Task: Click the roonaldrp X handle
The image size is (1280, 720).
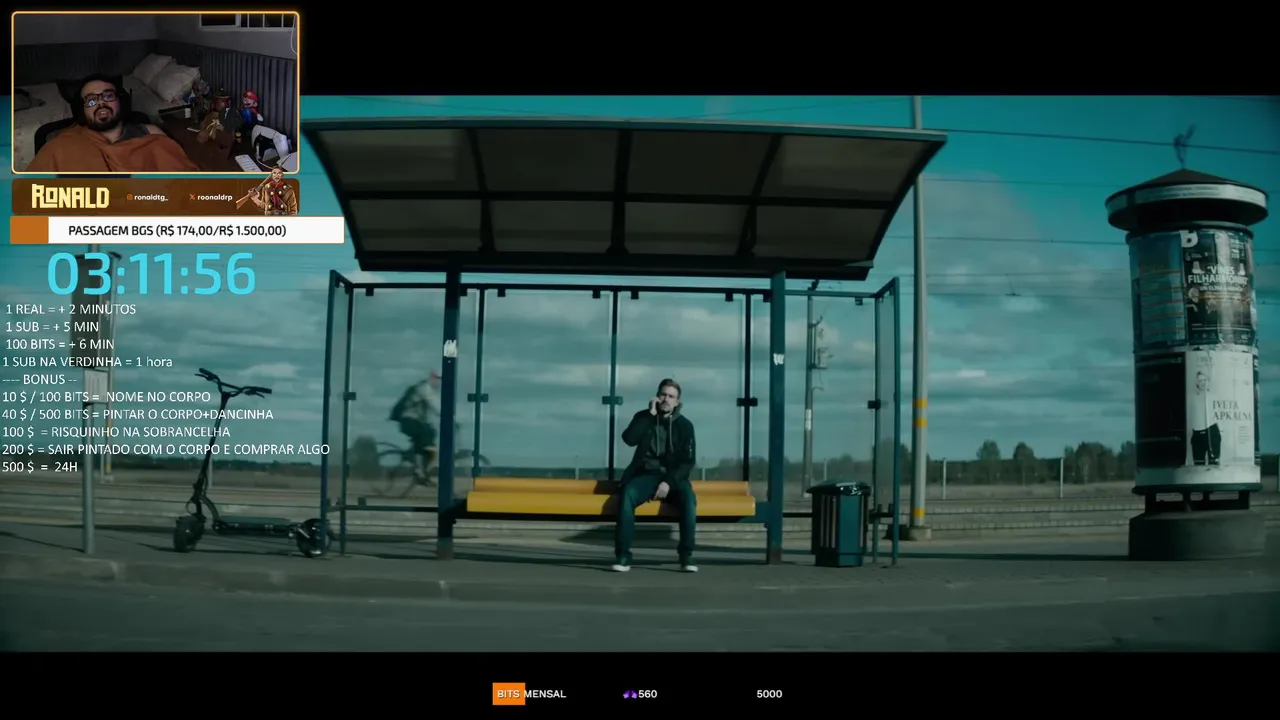Action: click(215, 197)
